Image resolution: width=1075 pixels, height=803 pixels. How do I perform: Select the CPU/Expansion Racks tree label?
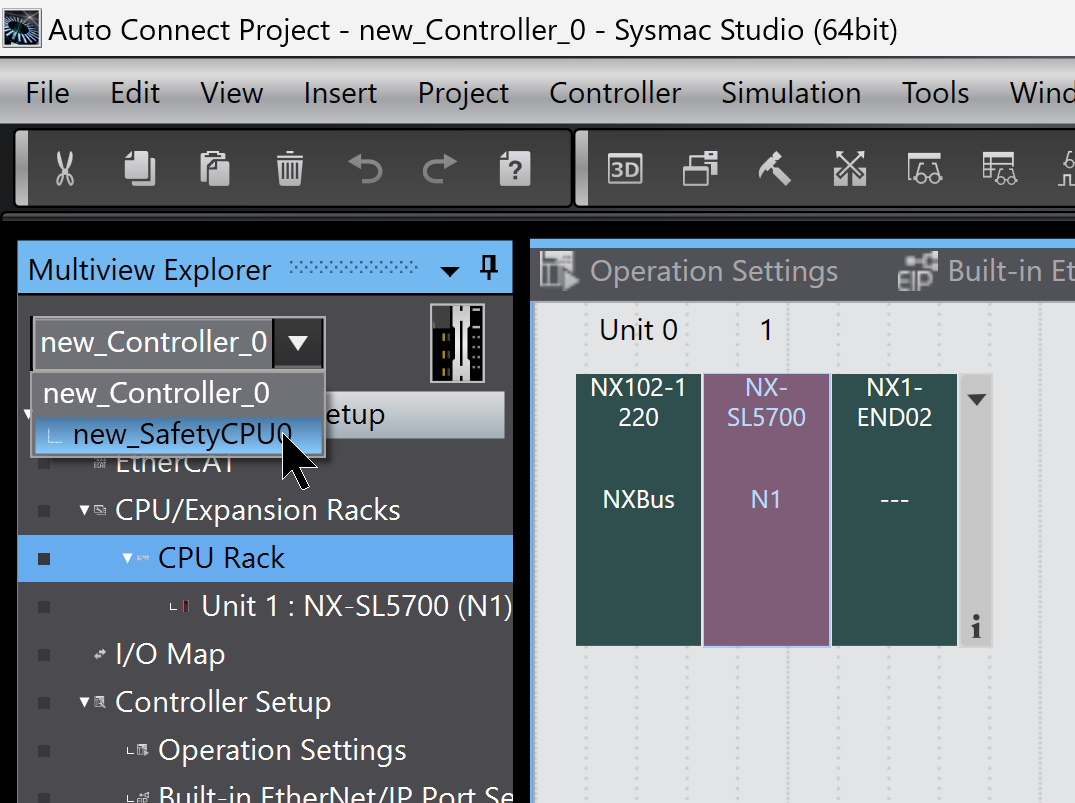258,510
